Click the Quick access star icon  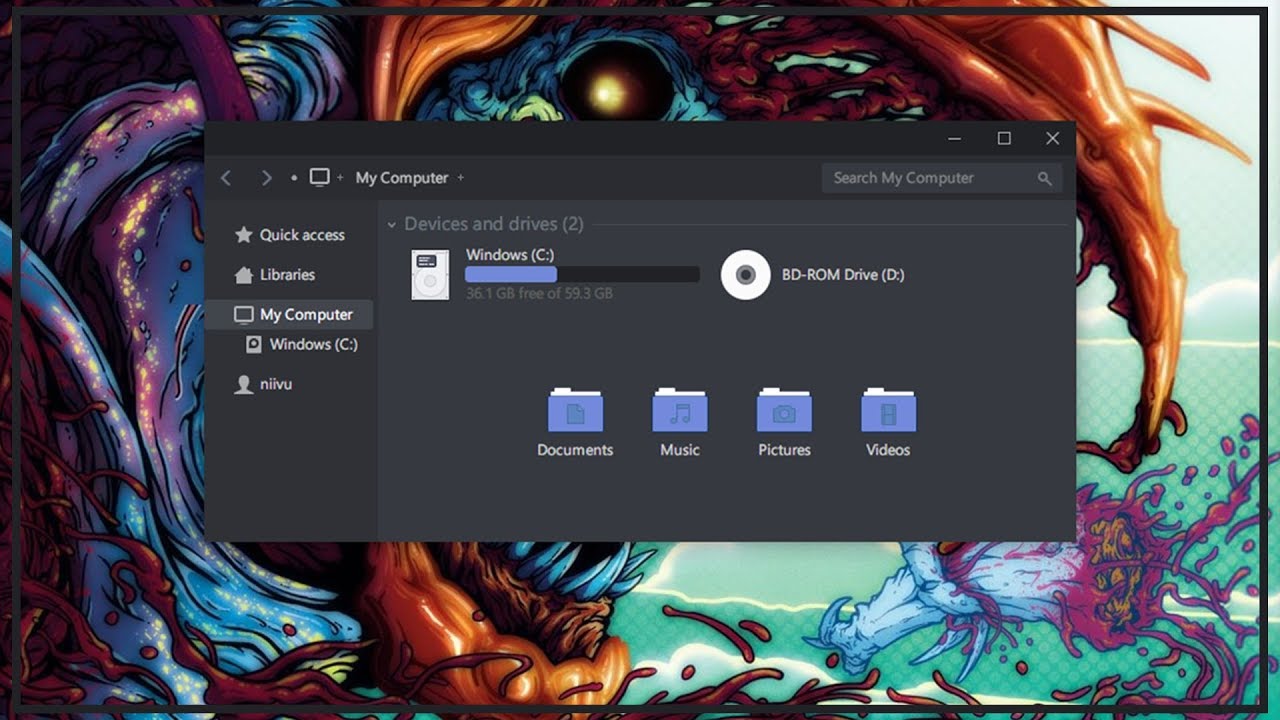click(243, 235)
